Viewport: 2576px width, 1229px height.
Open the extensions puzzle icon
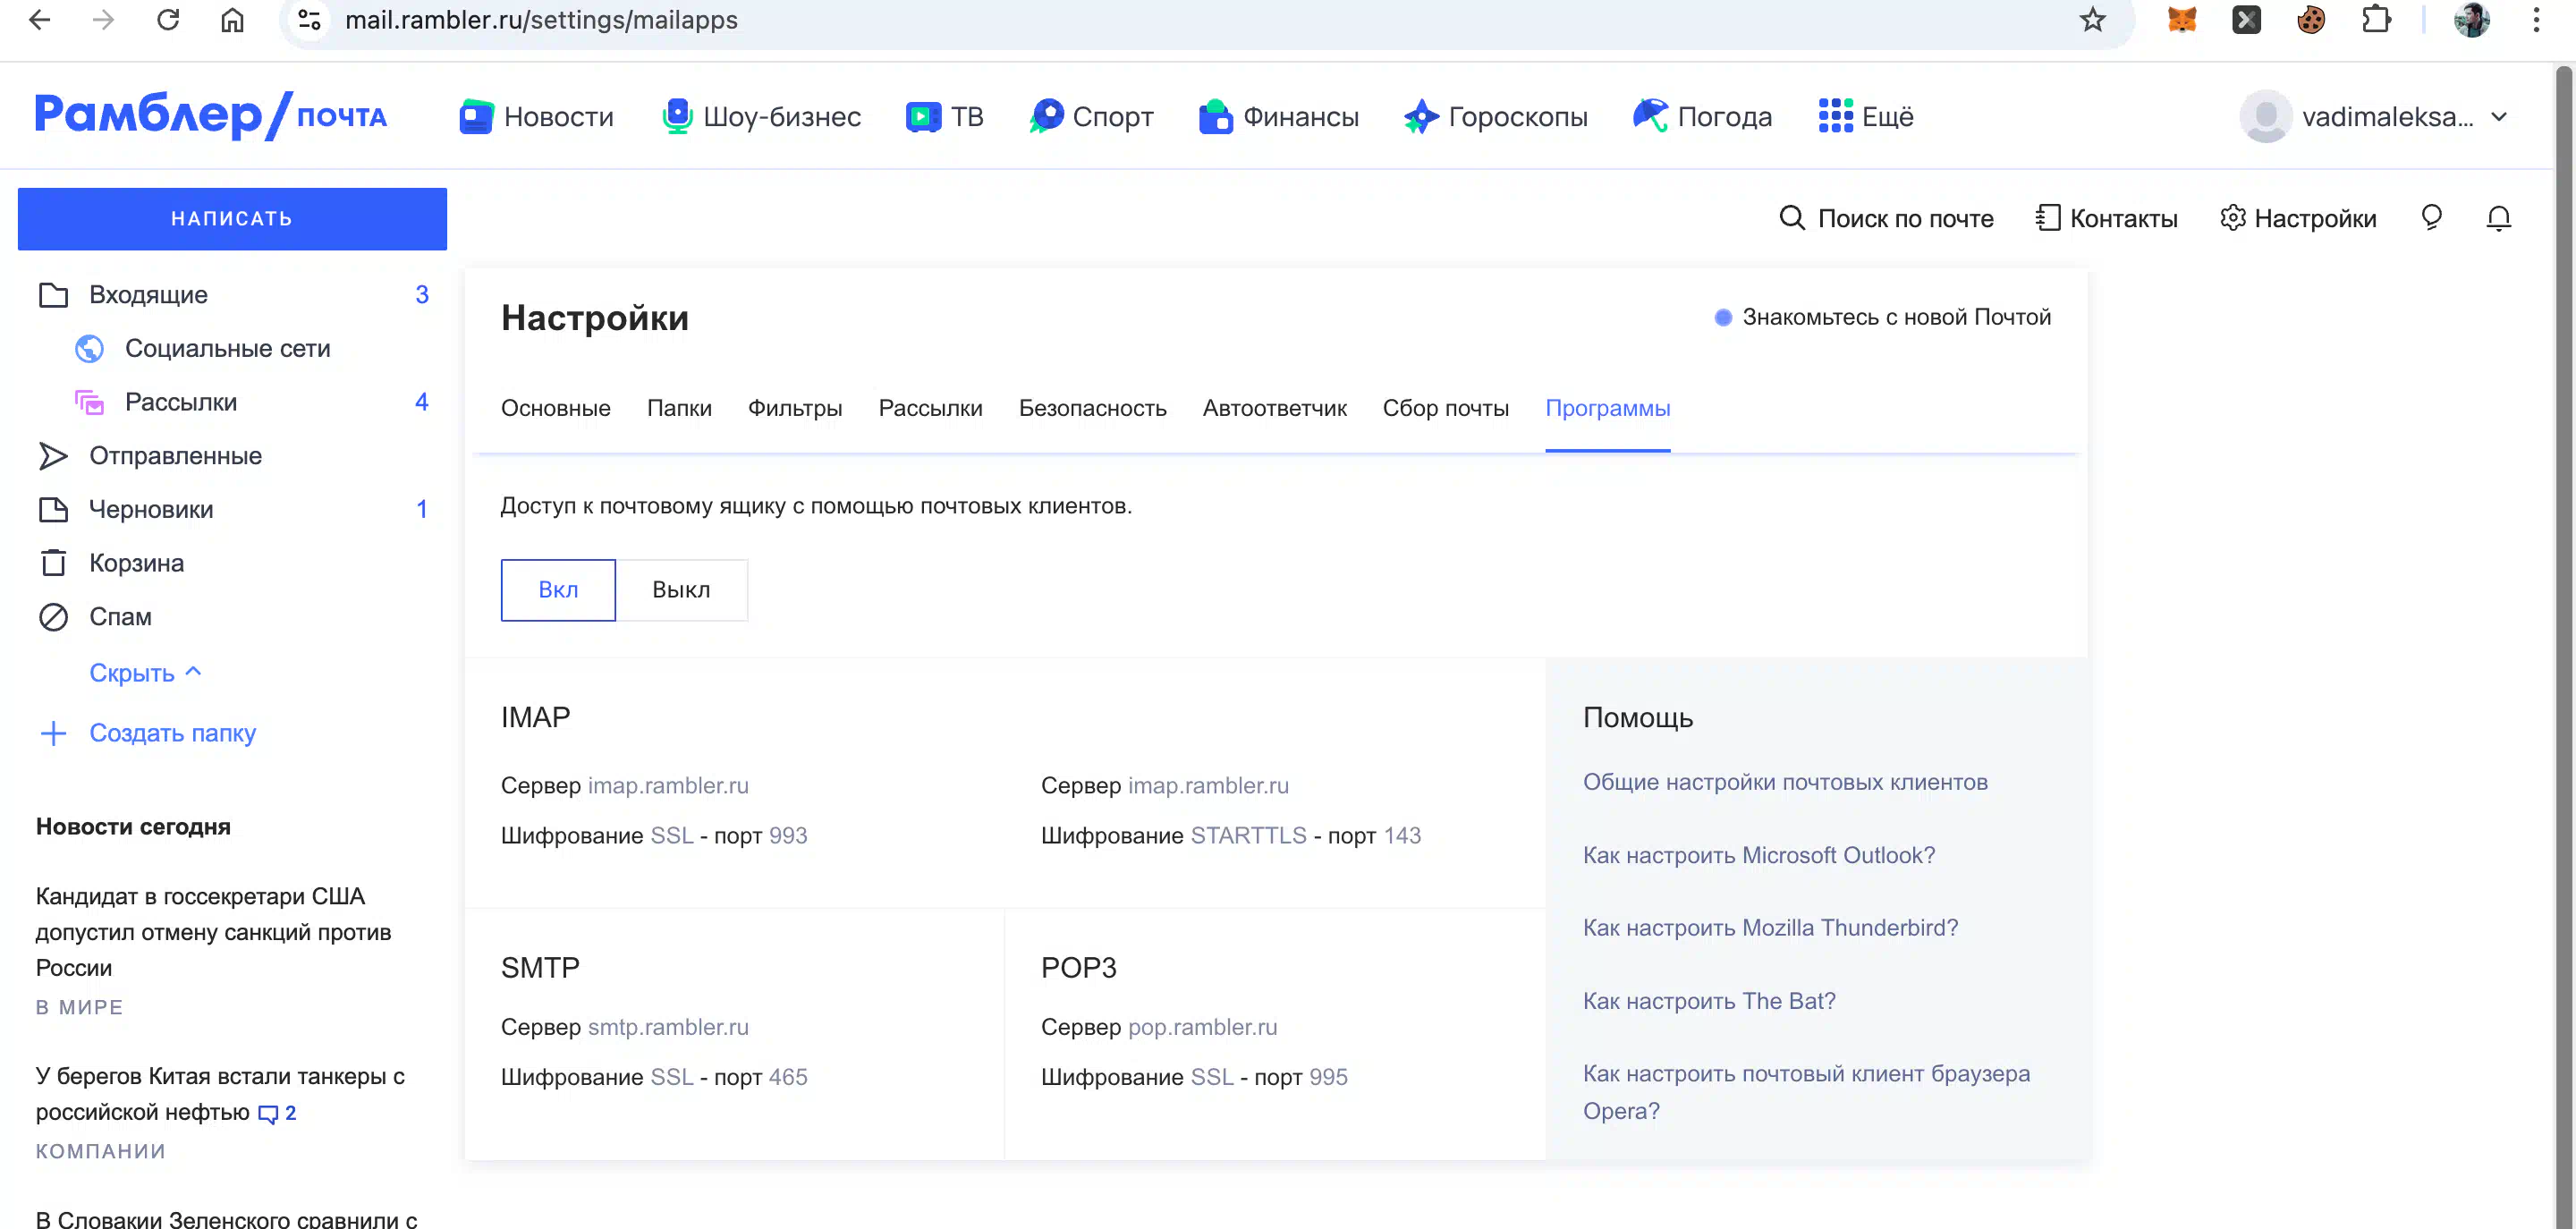[x=2376, y=20]
